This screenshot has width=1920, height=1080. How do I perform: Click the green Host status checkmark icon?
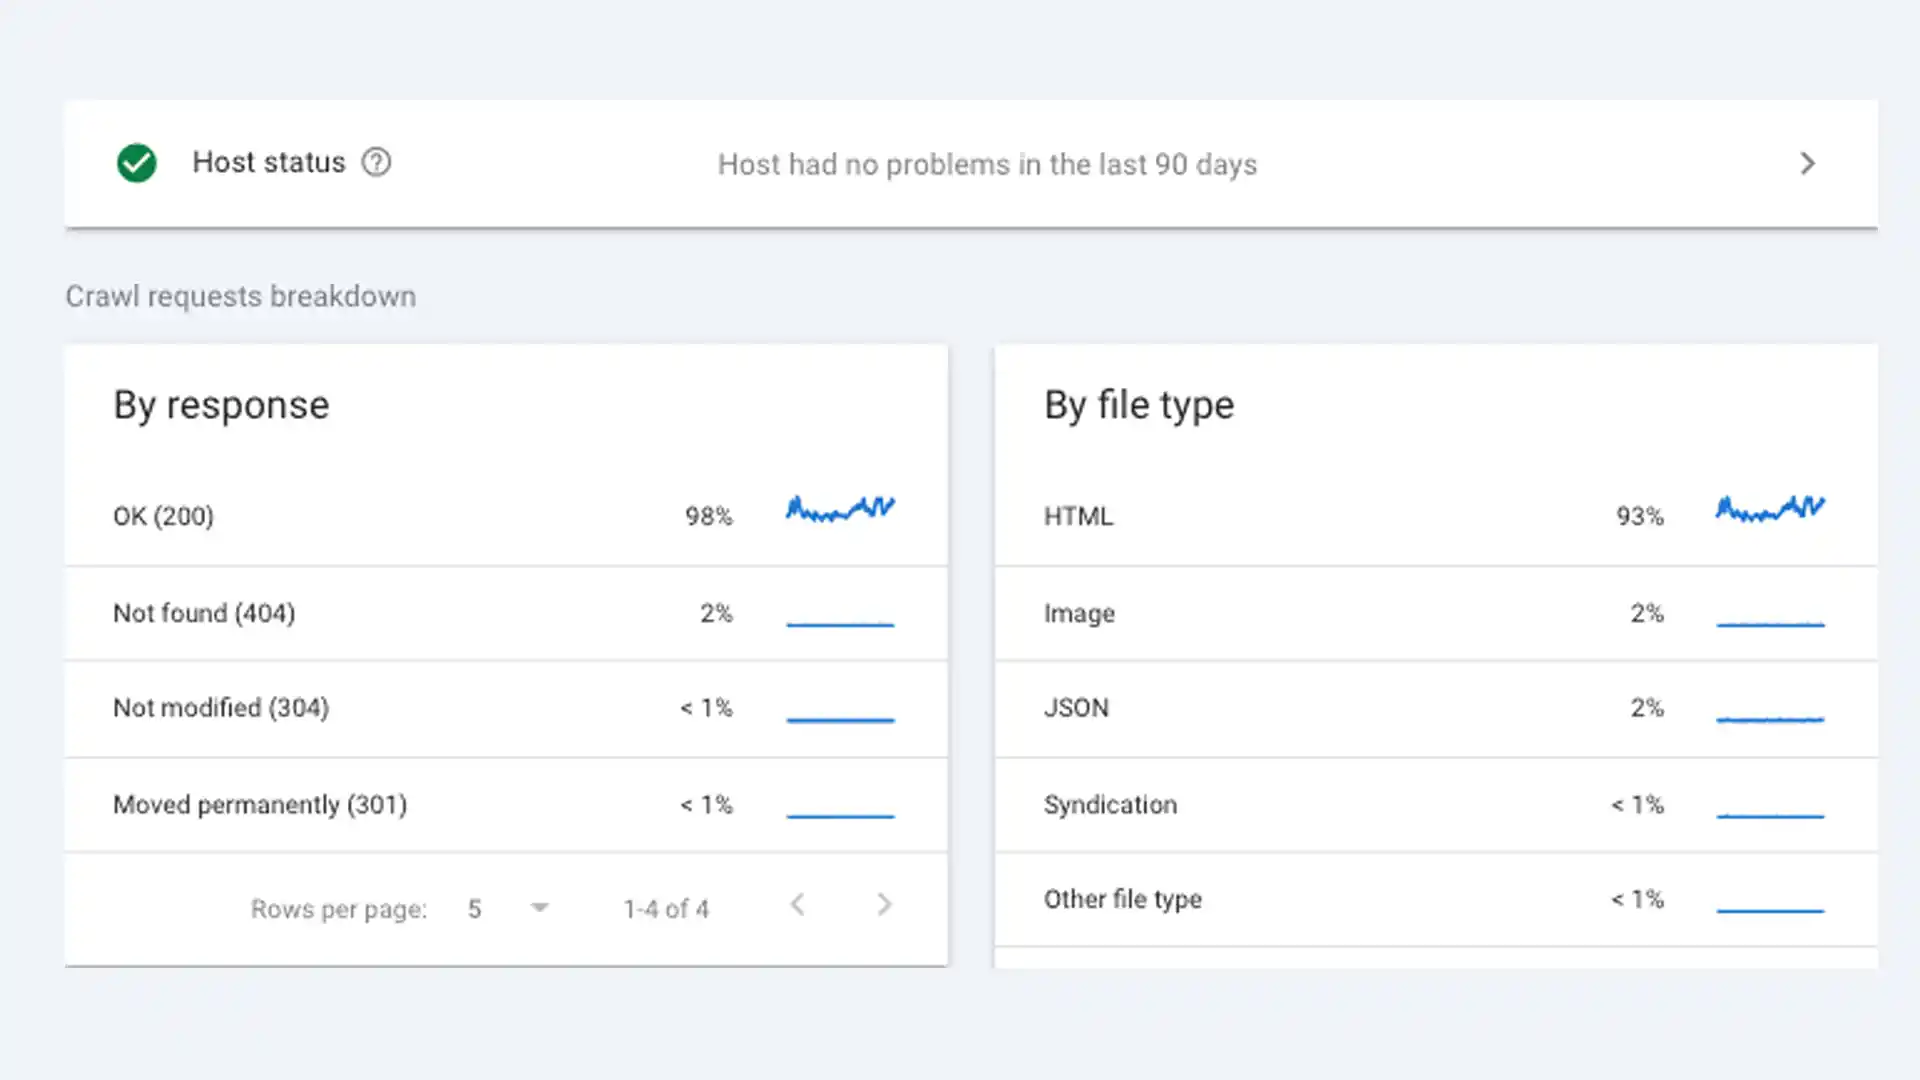point(136,163)
